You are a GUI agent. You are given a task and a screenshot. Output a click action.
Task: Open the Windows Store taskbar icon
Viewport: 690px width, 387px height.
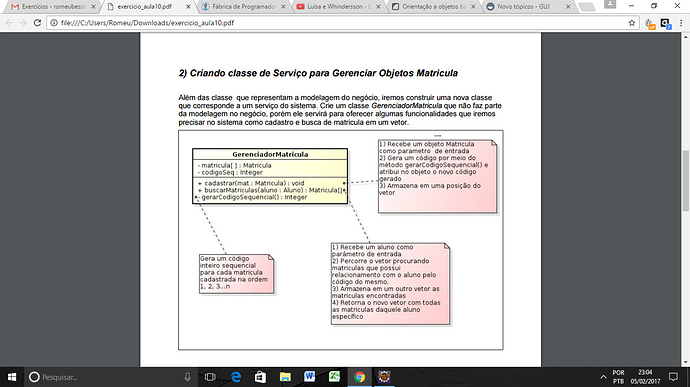pyautogui.click(x=261, y=377)
